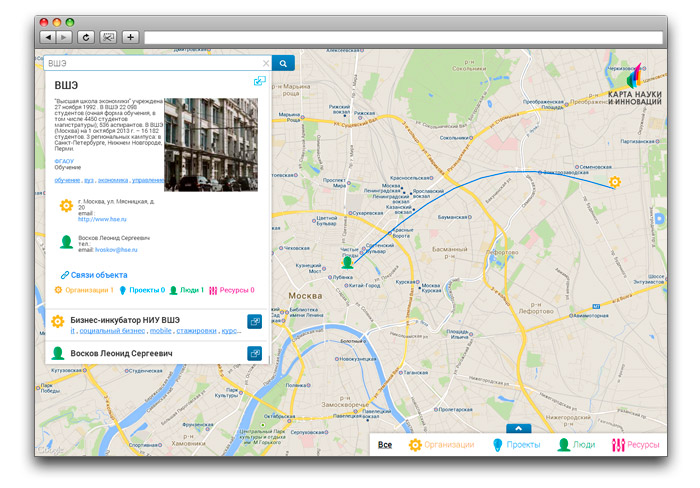The height and width of the screenshot is (488, 700).
Task: Show only Проекты on the map
Action: [x=514, y=444]
